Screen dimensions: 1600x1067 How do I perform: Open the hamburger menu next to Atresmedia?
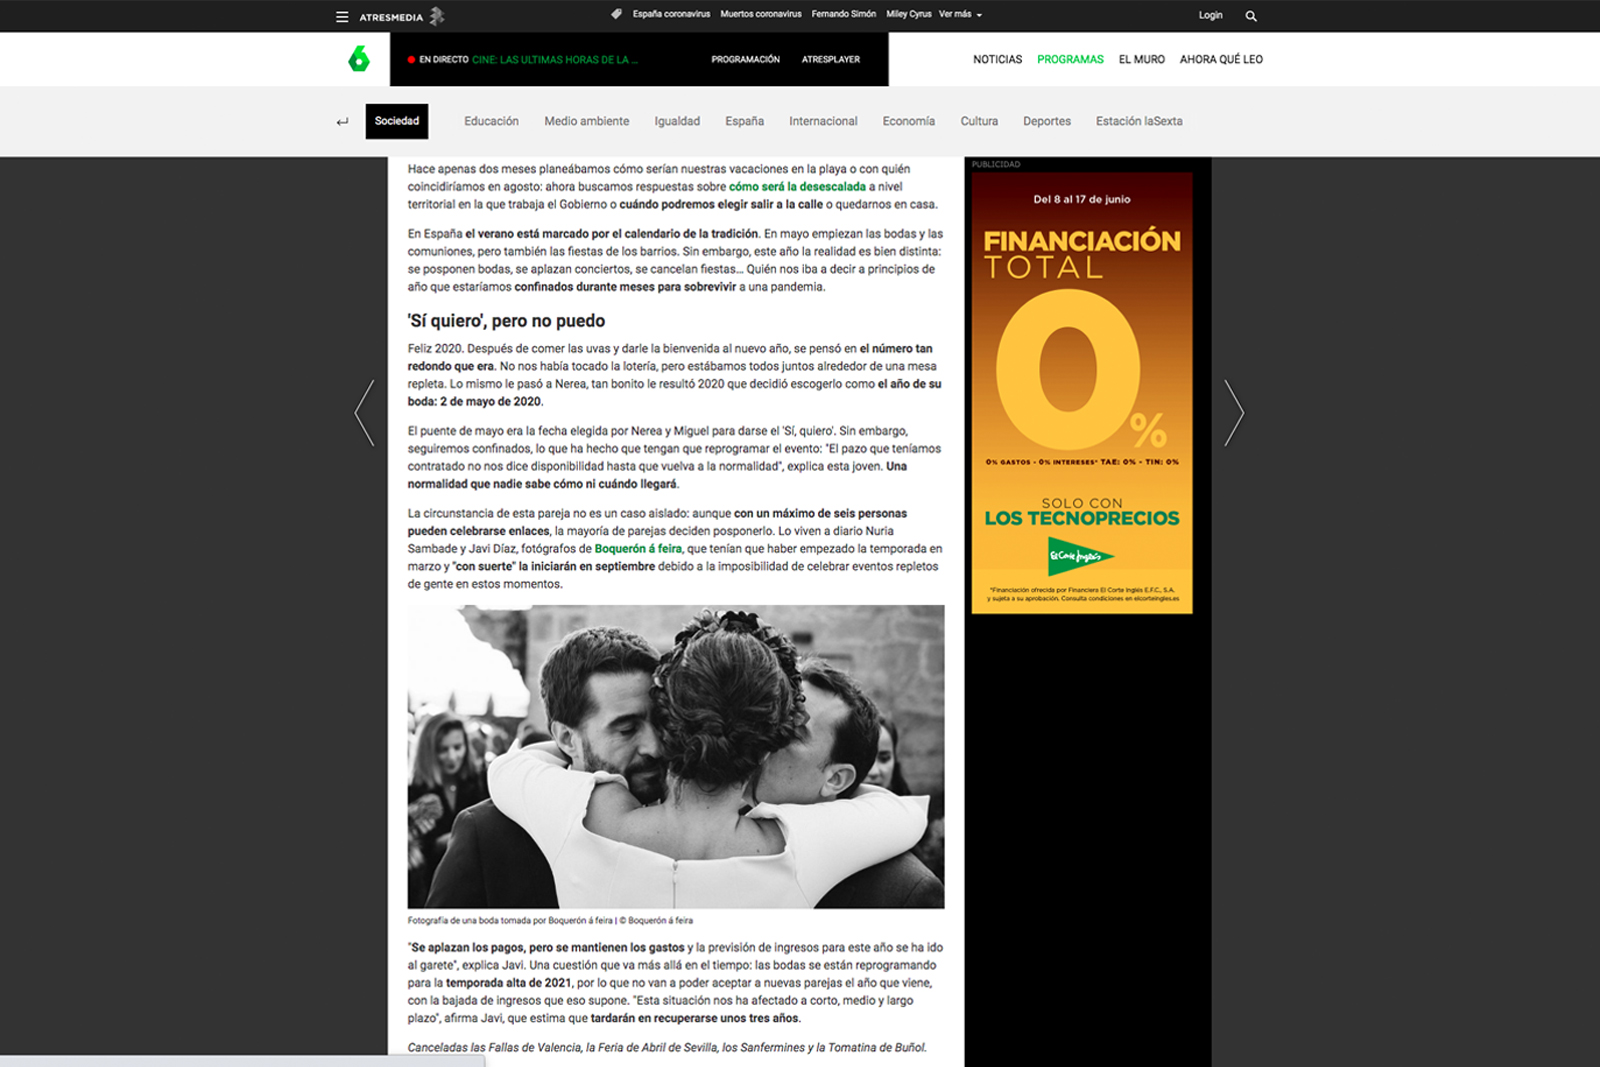coord(342,16)
